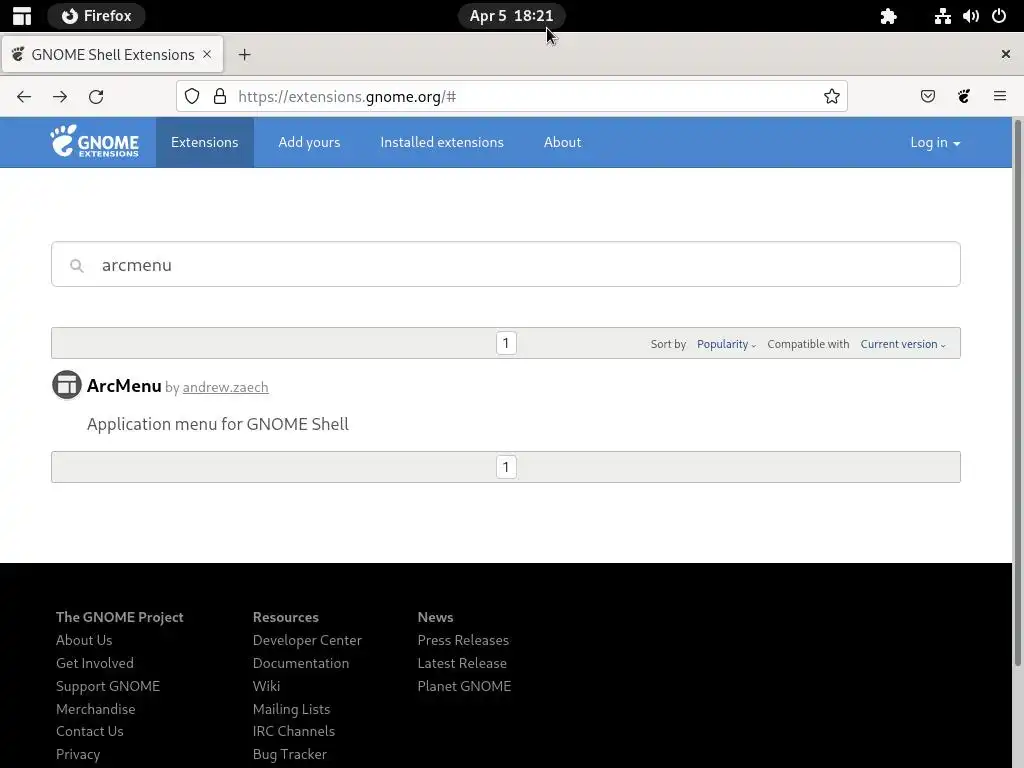Click the GNOME Shell integration toolbar icon
The image size is (1024, 768).
964,97
